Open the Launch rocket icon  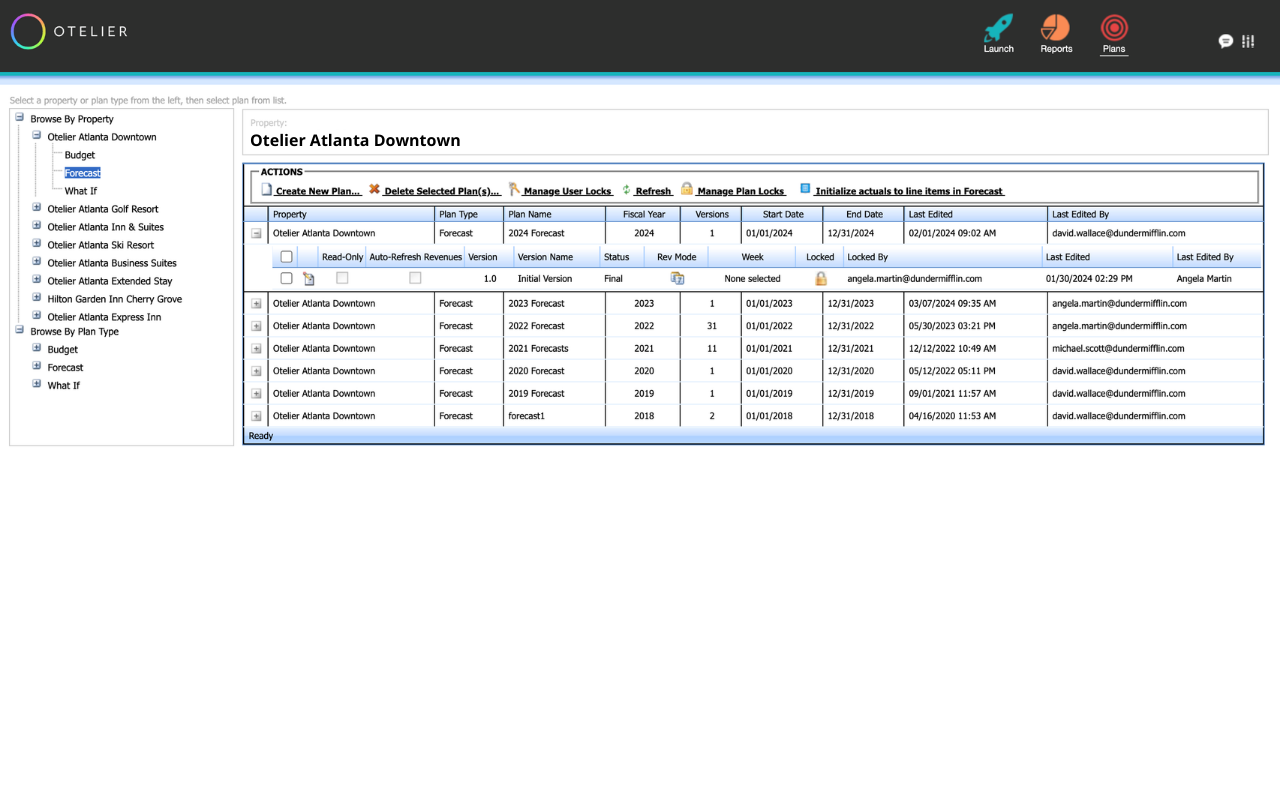click(x=998, y=28)
